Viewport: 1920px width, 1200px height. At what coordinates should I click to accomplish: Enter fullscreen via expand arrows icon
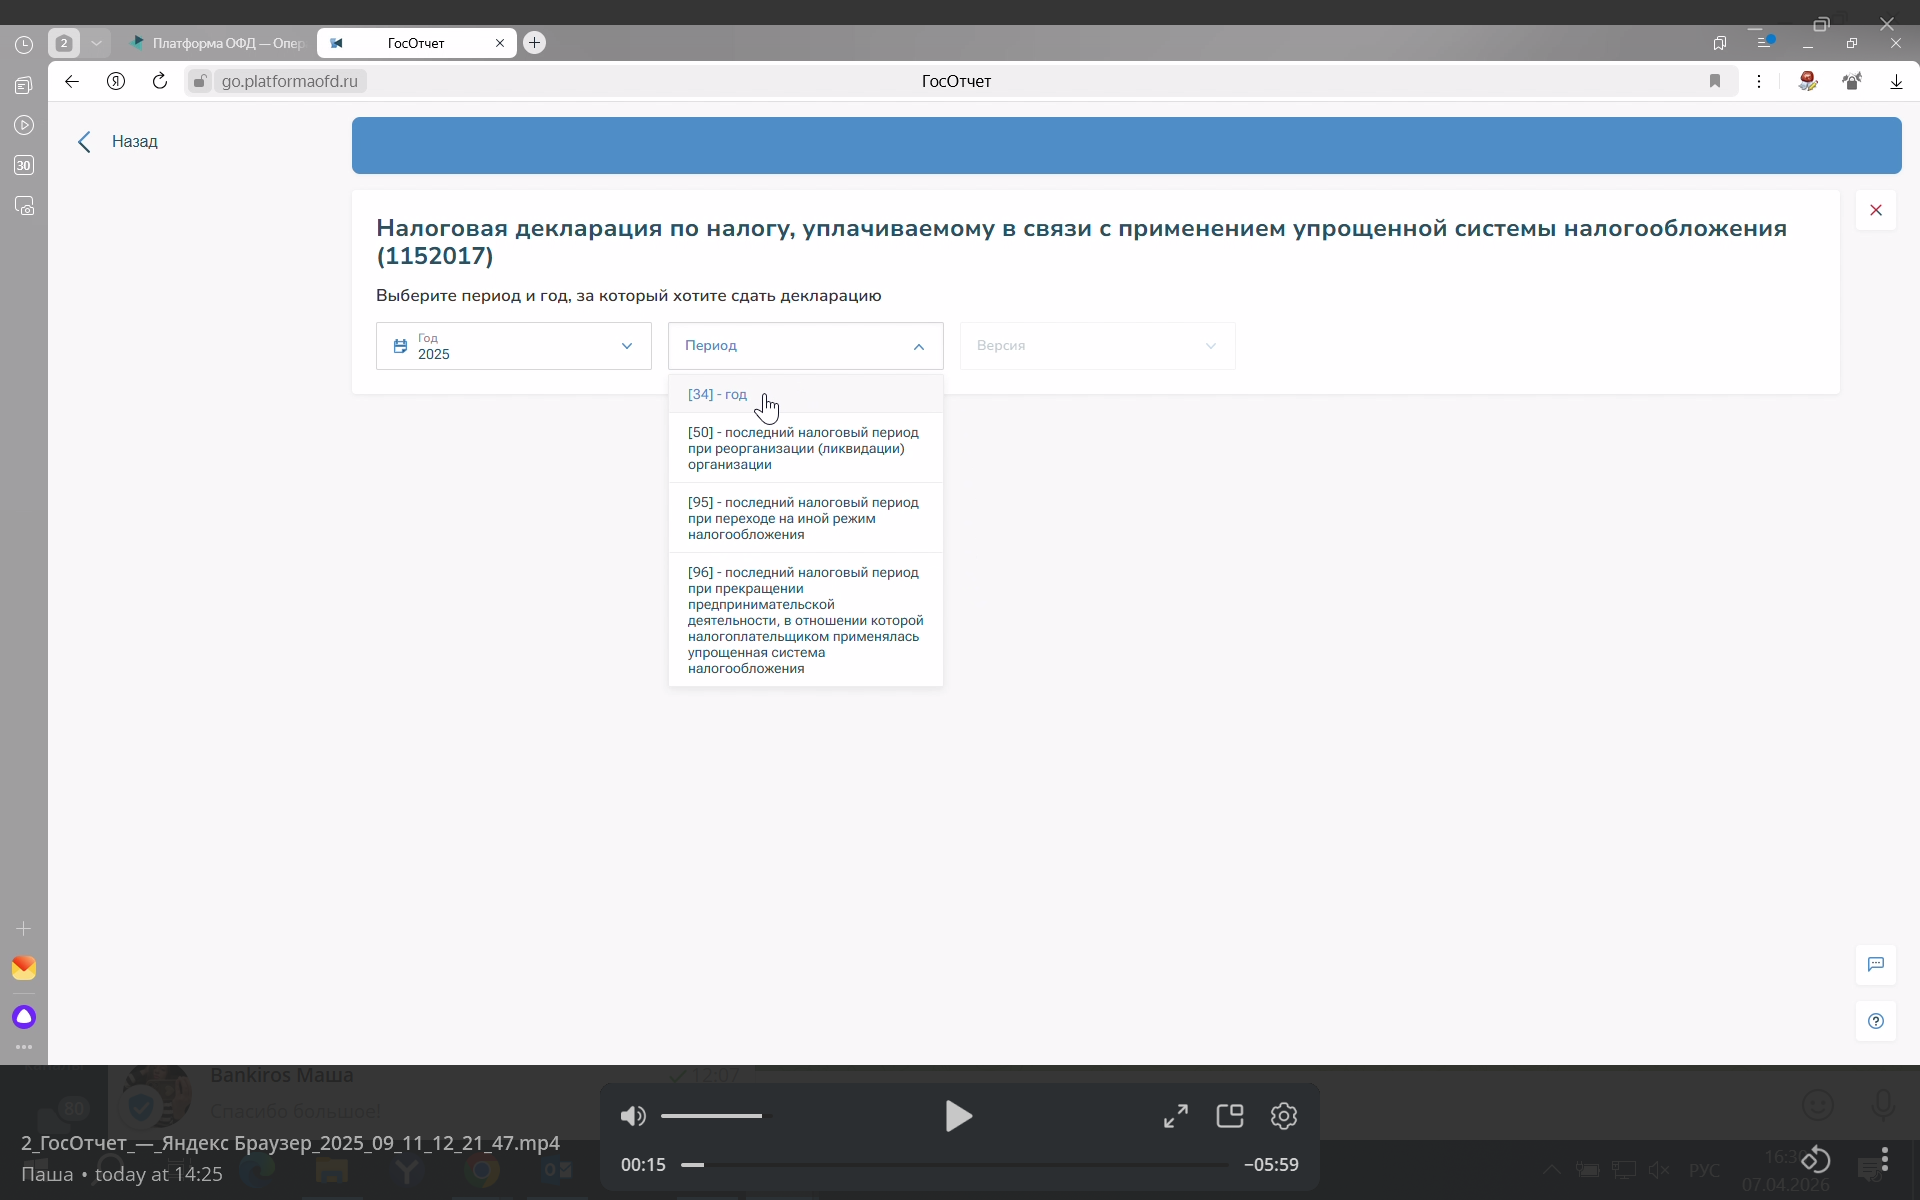click(x=1176, y=1116)
